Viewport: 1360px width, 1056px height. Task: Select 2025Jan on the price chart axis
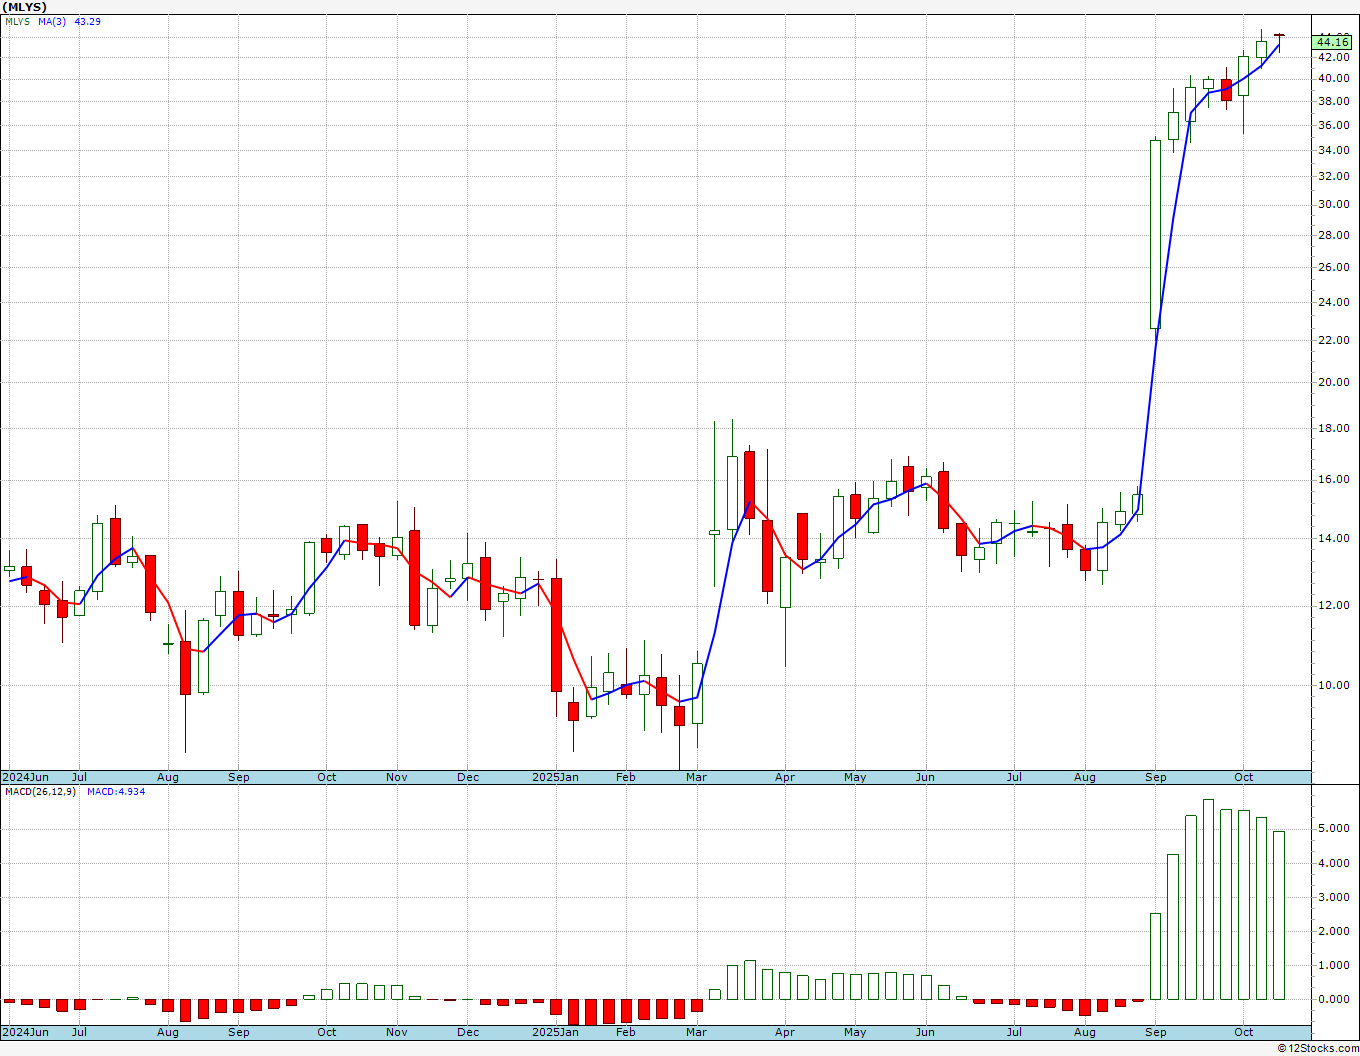pos(555,777)
